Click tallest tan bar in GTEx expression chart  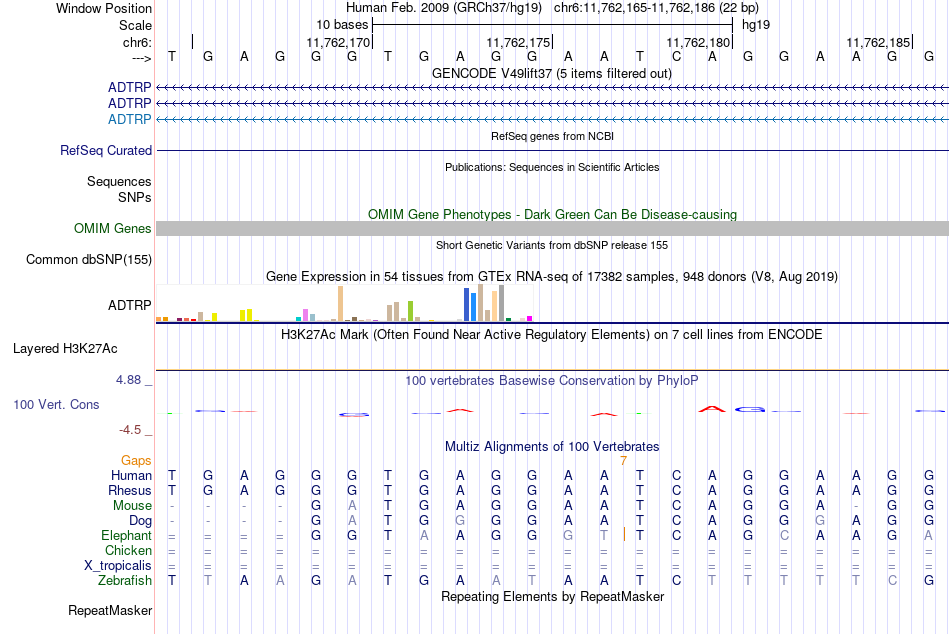(480, 302)
